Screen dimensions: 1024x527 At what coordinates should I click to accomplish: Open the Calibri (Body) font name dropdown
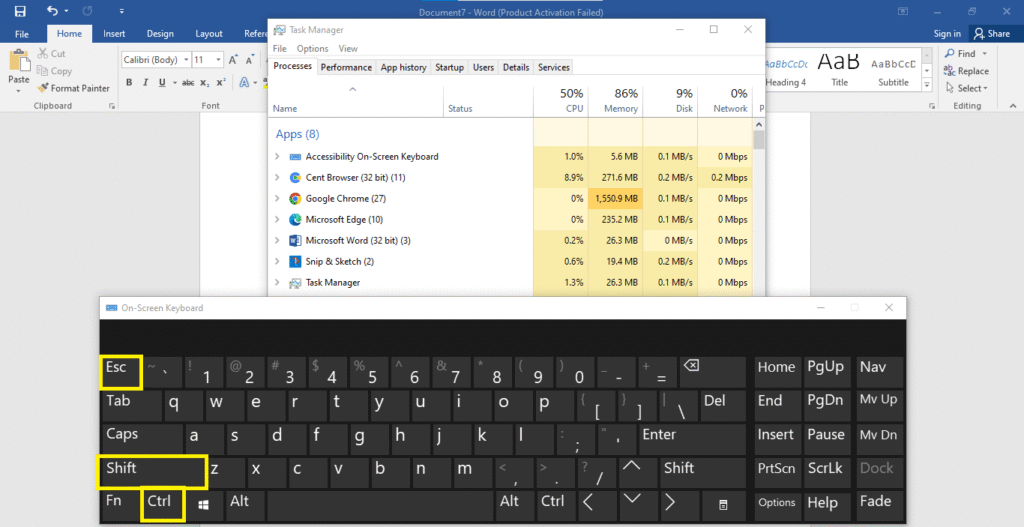(x=186, y=59)
